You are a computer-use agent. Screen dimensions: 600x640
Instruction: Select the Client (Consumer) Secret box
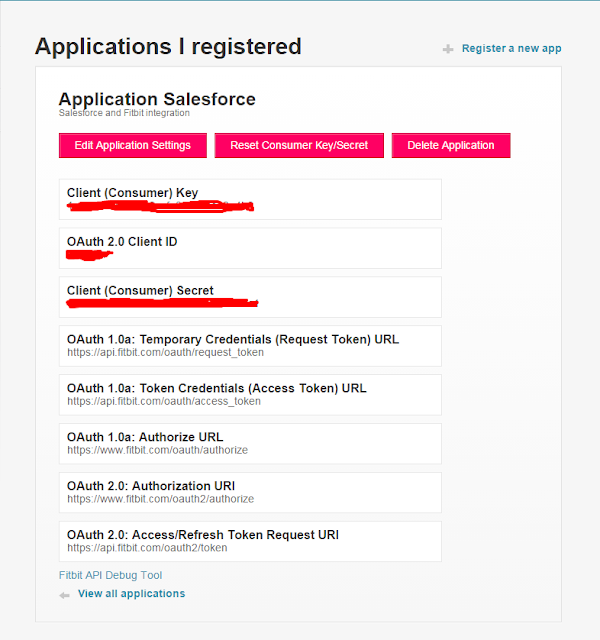pos(250,297)
